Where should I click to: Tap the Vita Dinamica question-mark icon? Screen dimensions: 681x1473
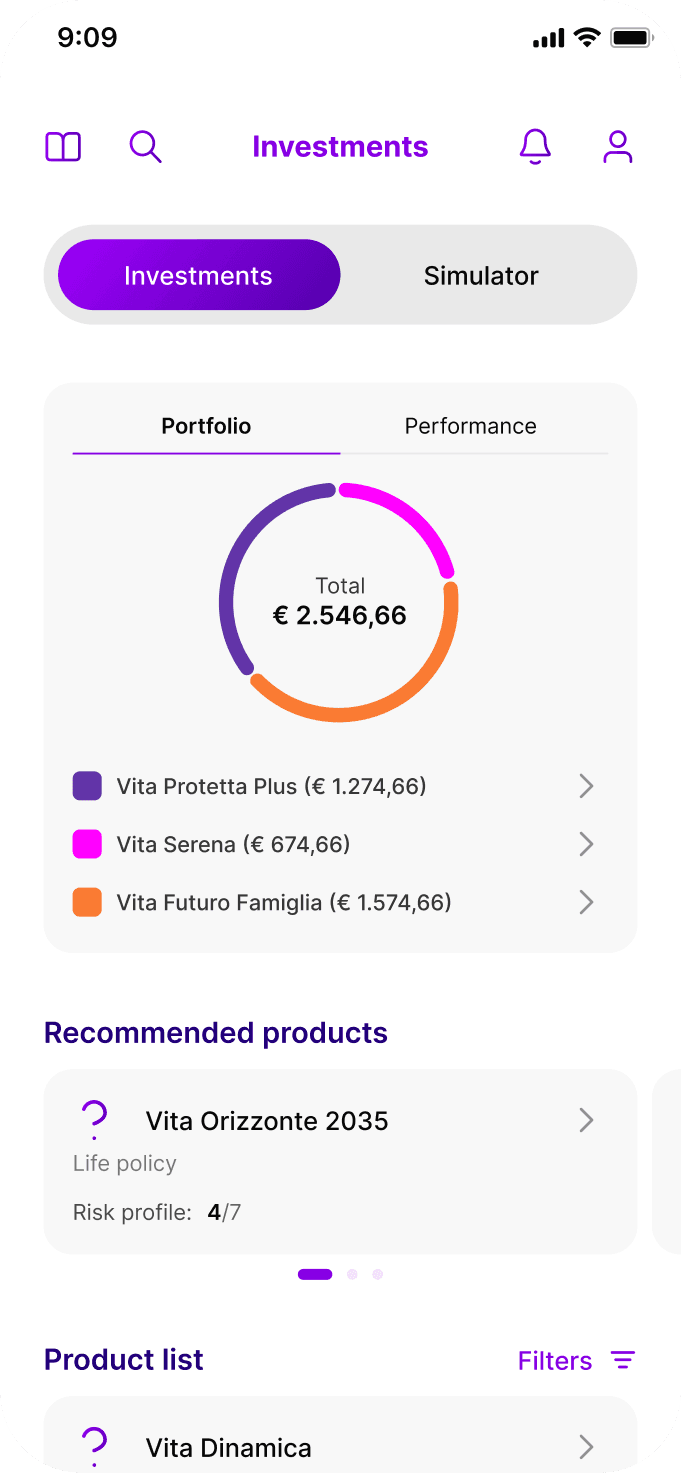tap(94, 1447)
